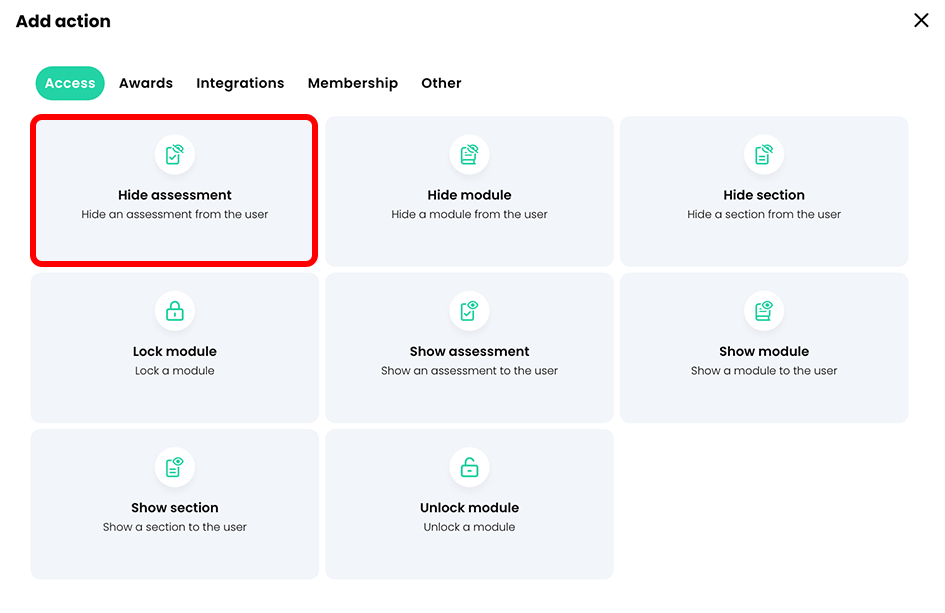Switch to the Other tab
Screen dimensions: 945x613
coord(441,83)
